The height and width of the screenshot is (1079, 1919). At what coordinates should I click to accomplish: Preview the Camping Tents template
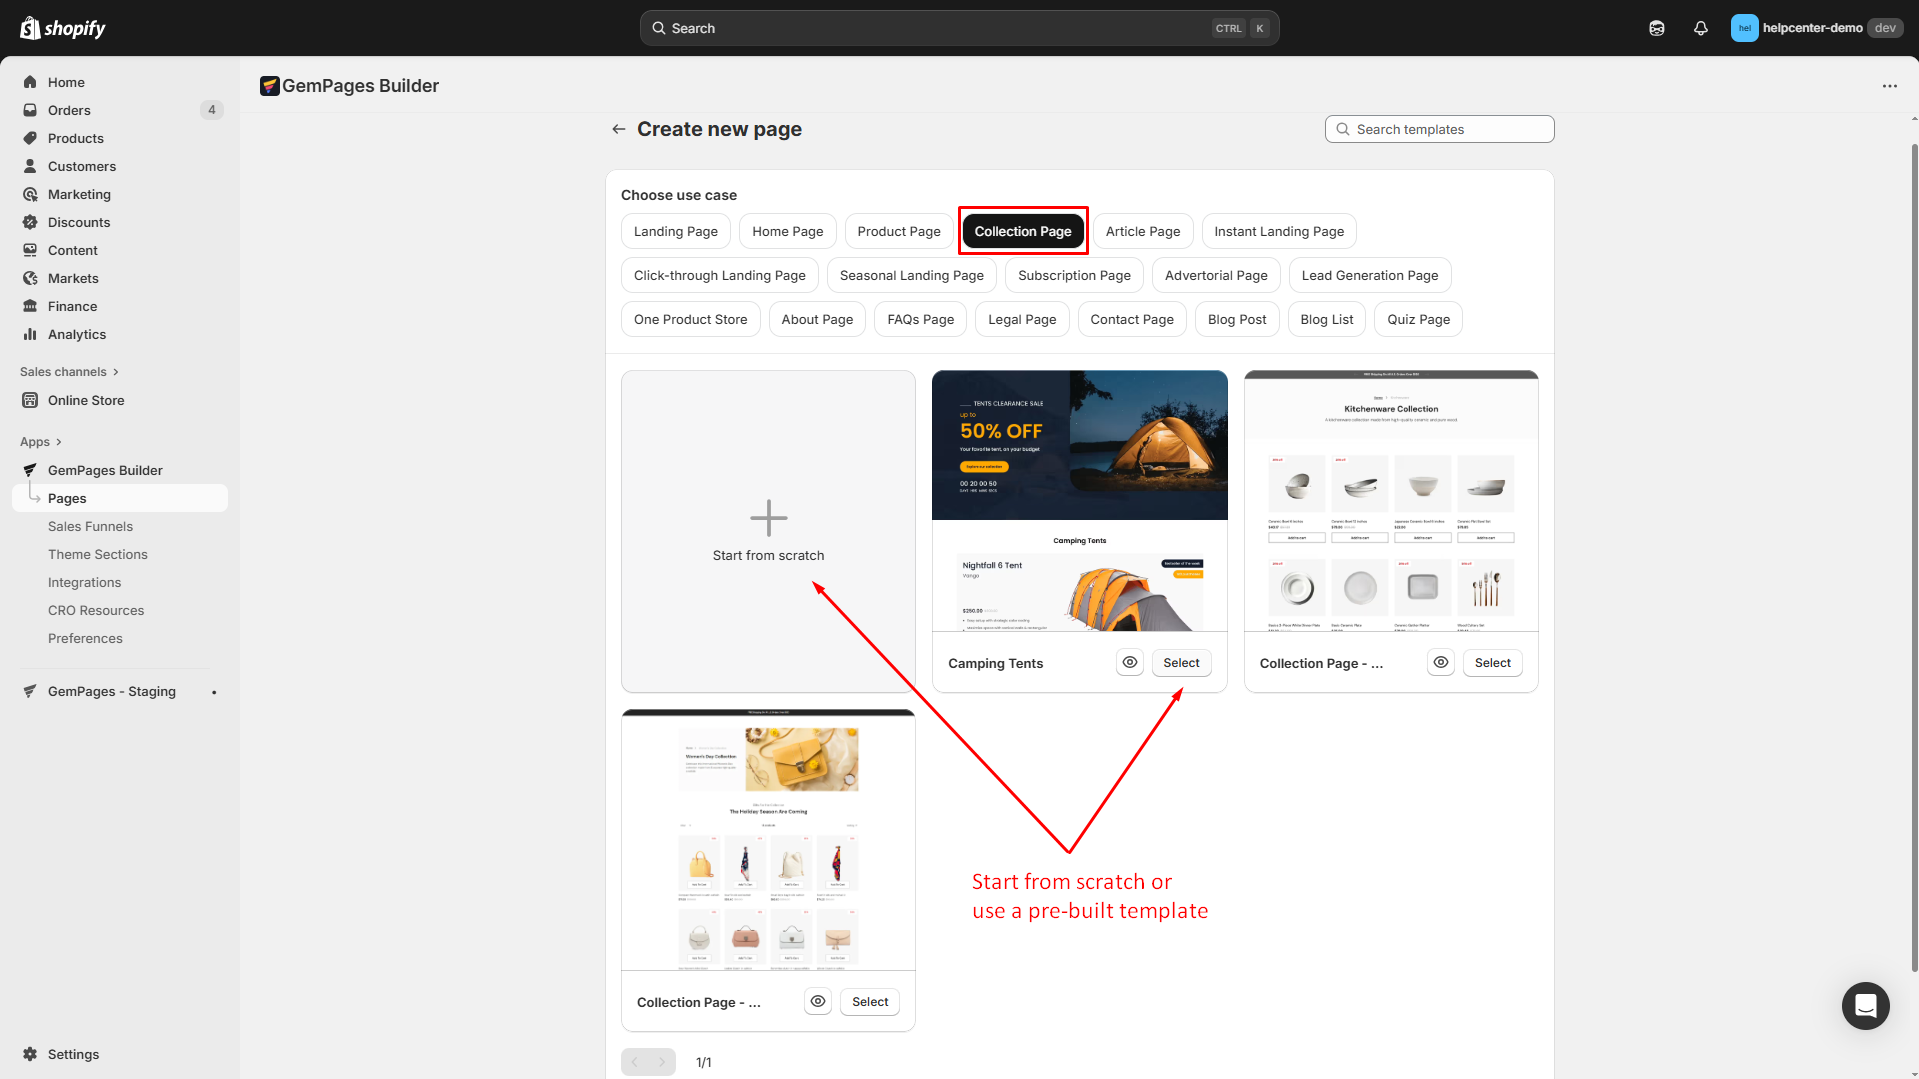coord(1129,663)
